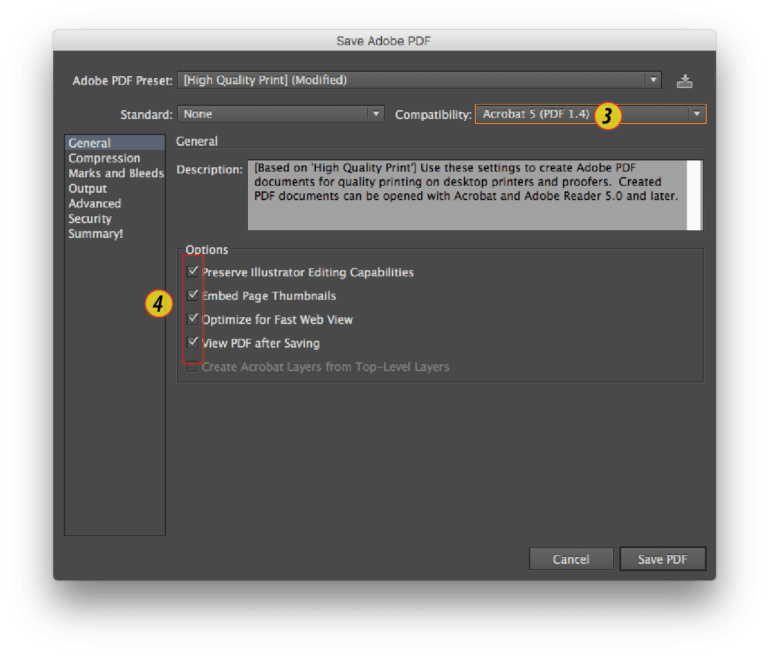The image size is (768, 656).
Task: Open the Adobe PDF Preset dropdown
Action: click(419, 80)
